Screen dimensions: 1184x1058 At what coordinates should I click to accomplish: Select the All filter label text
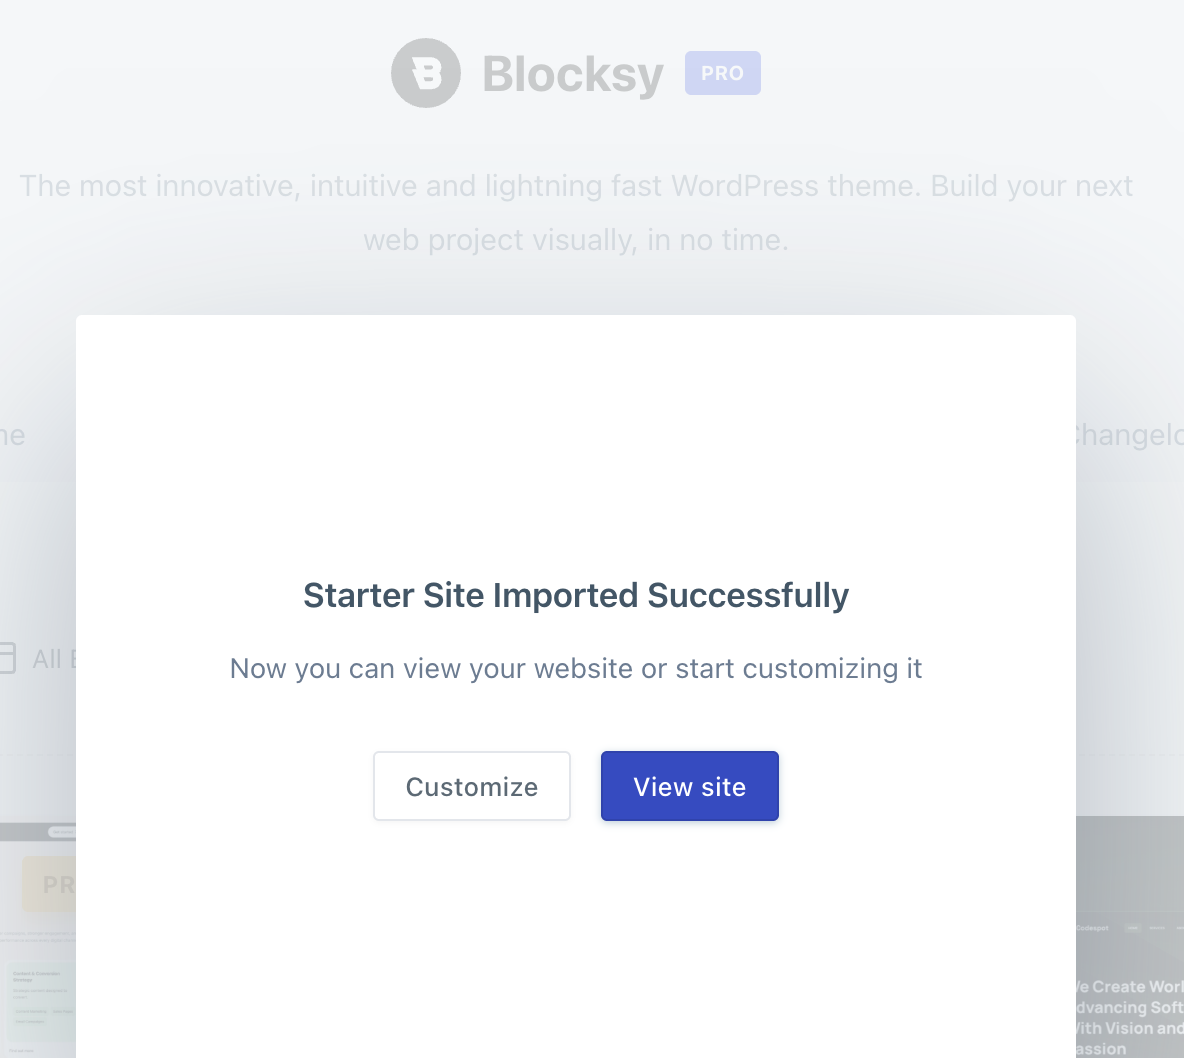[54, 659]
